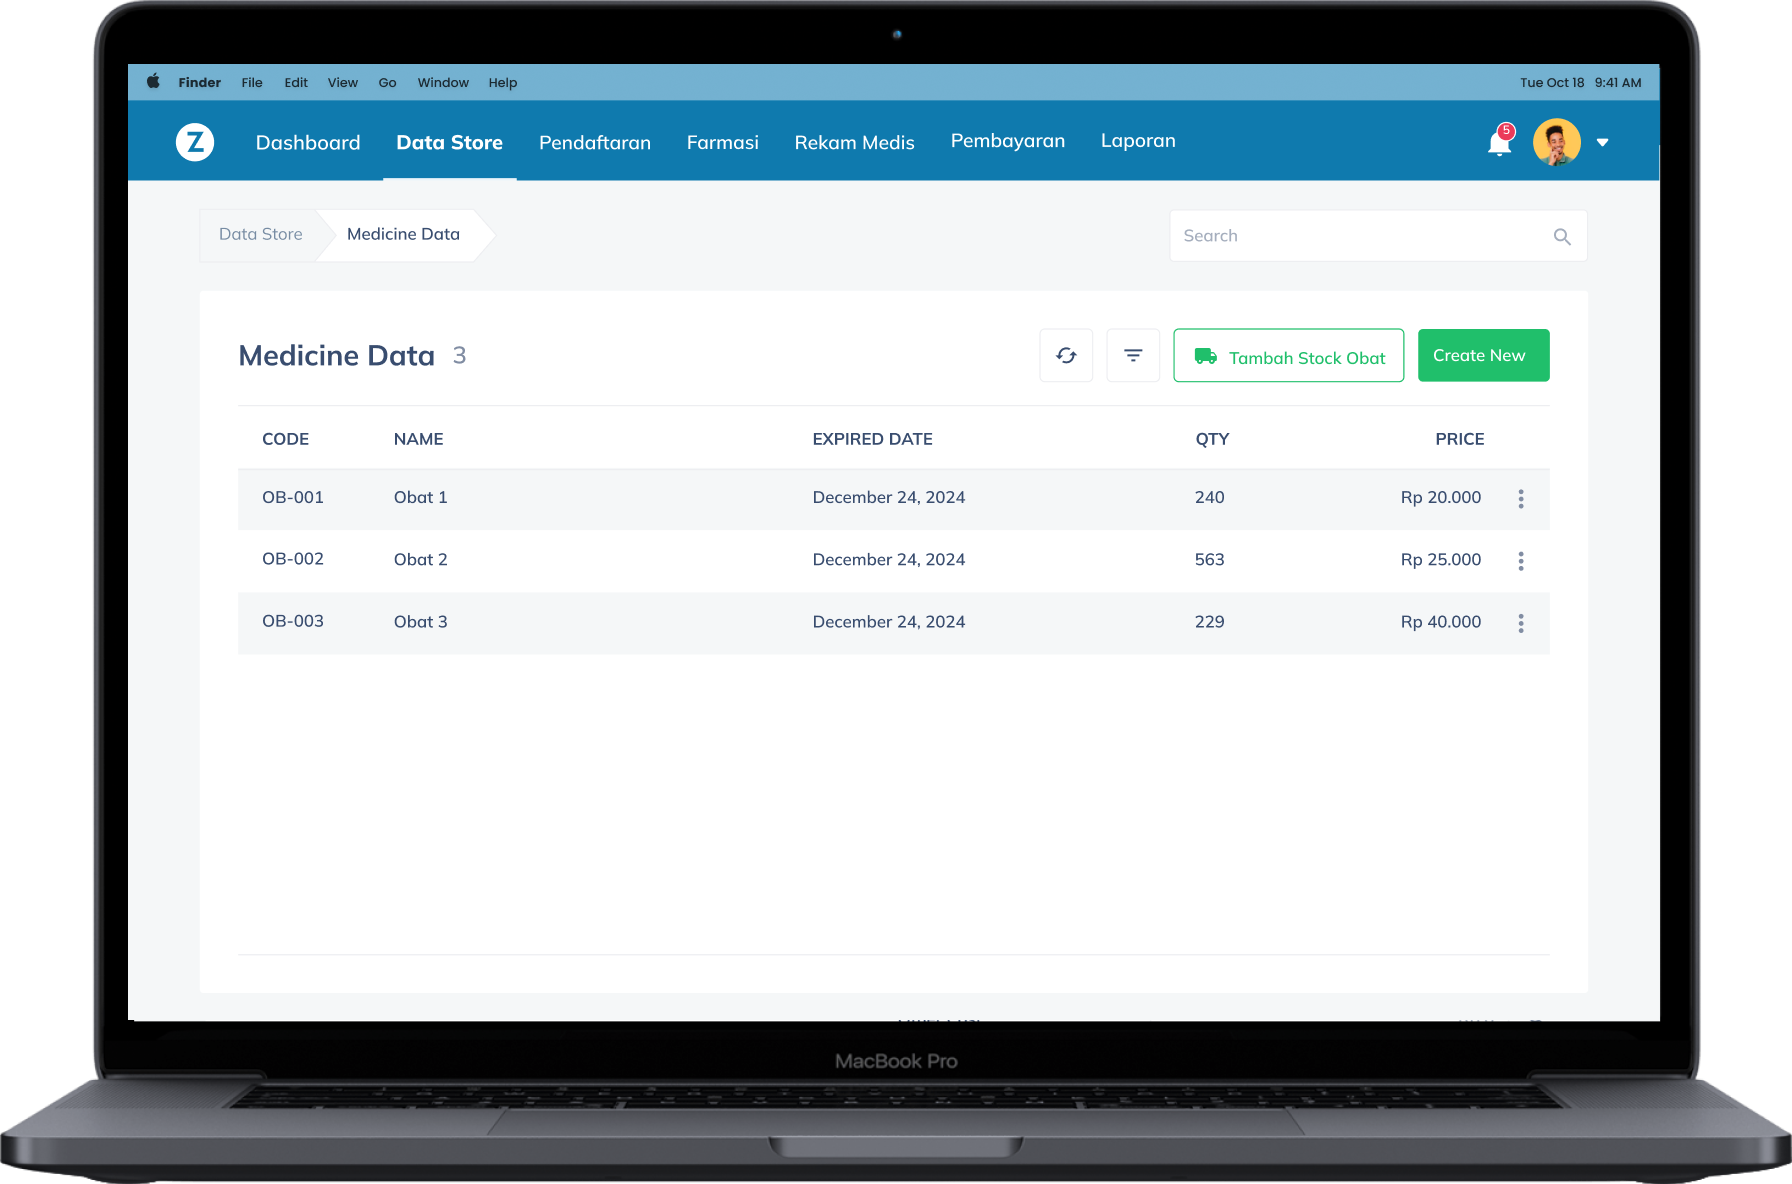Click the Z logo icon
The width and height of the screenshot is (1792, 1184).
tap(195, 142)
